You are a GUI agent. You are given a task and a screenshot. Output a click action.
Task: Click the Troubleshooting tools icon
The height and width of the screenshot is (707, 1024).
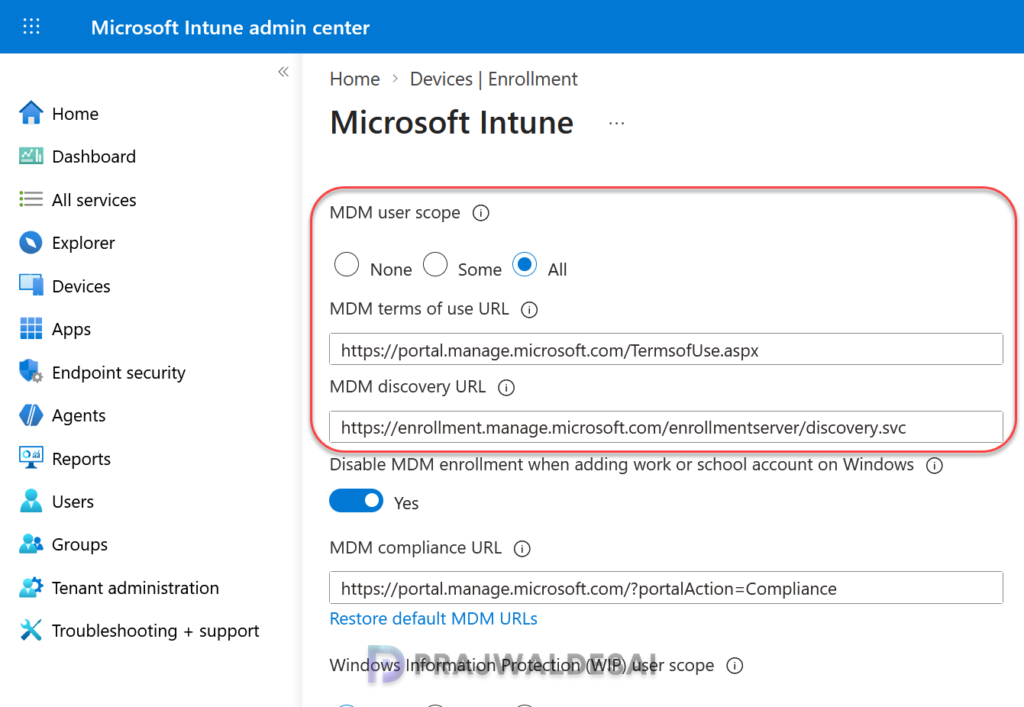tap(31, 630)
